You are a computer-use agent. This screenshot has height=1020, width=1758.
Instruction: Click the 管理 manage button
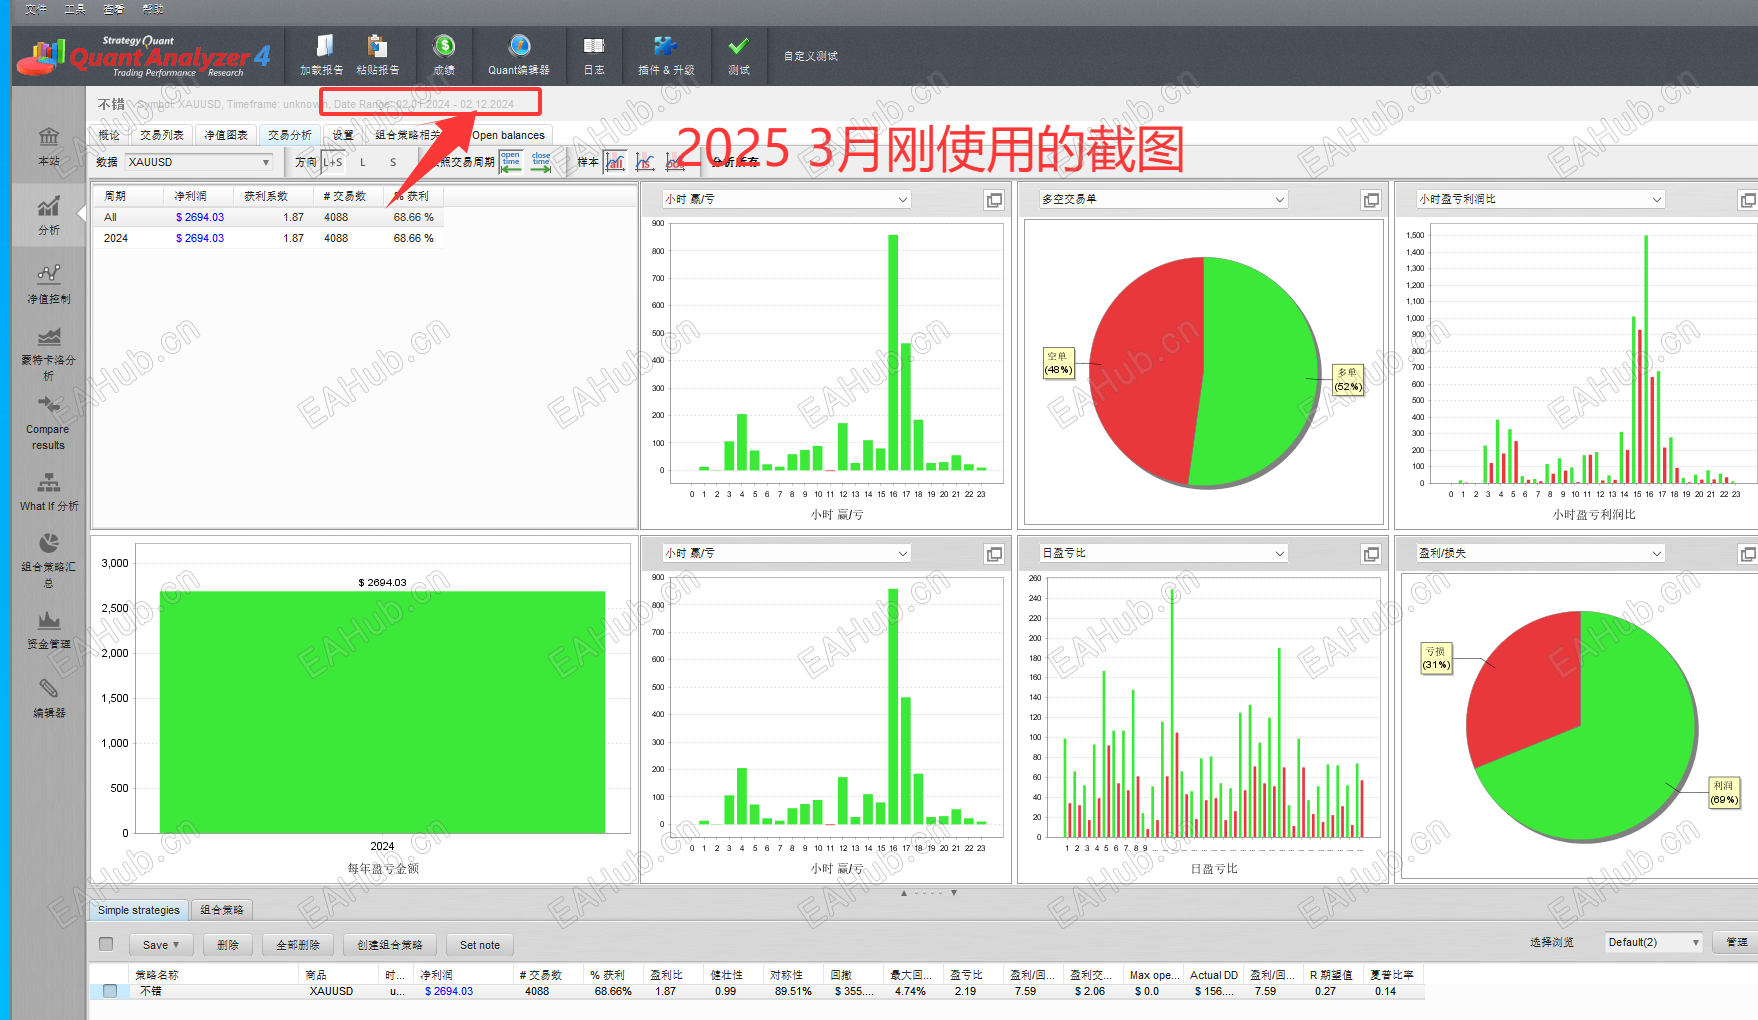coord(1736,942)
